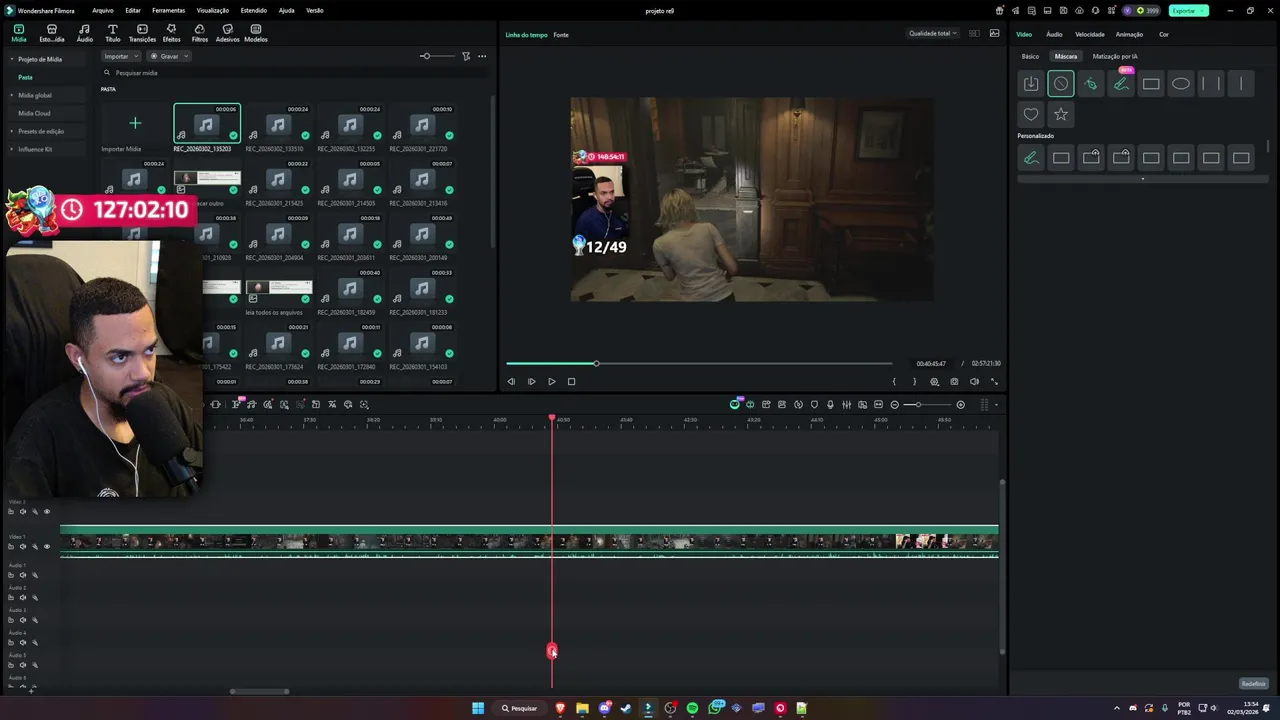Select the double line mask shape
This screenshot has height=720, width=1280.
(1211, 84)
